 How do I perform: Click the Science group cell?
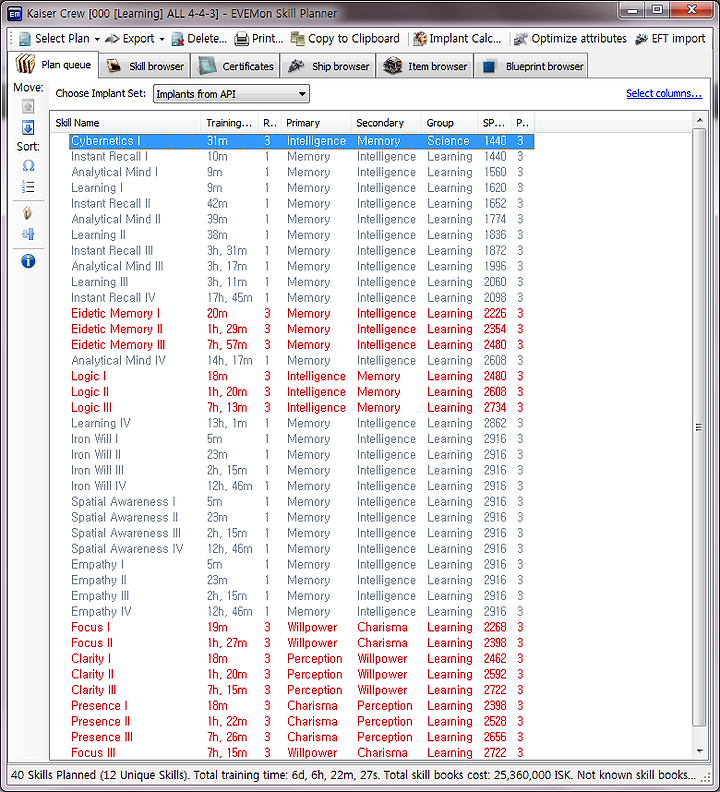click(x=448, y=141)
